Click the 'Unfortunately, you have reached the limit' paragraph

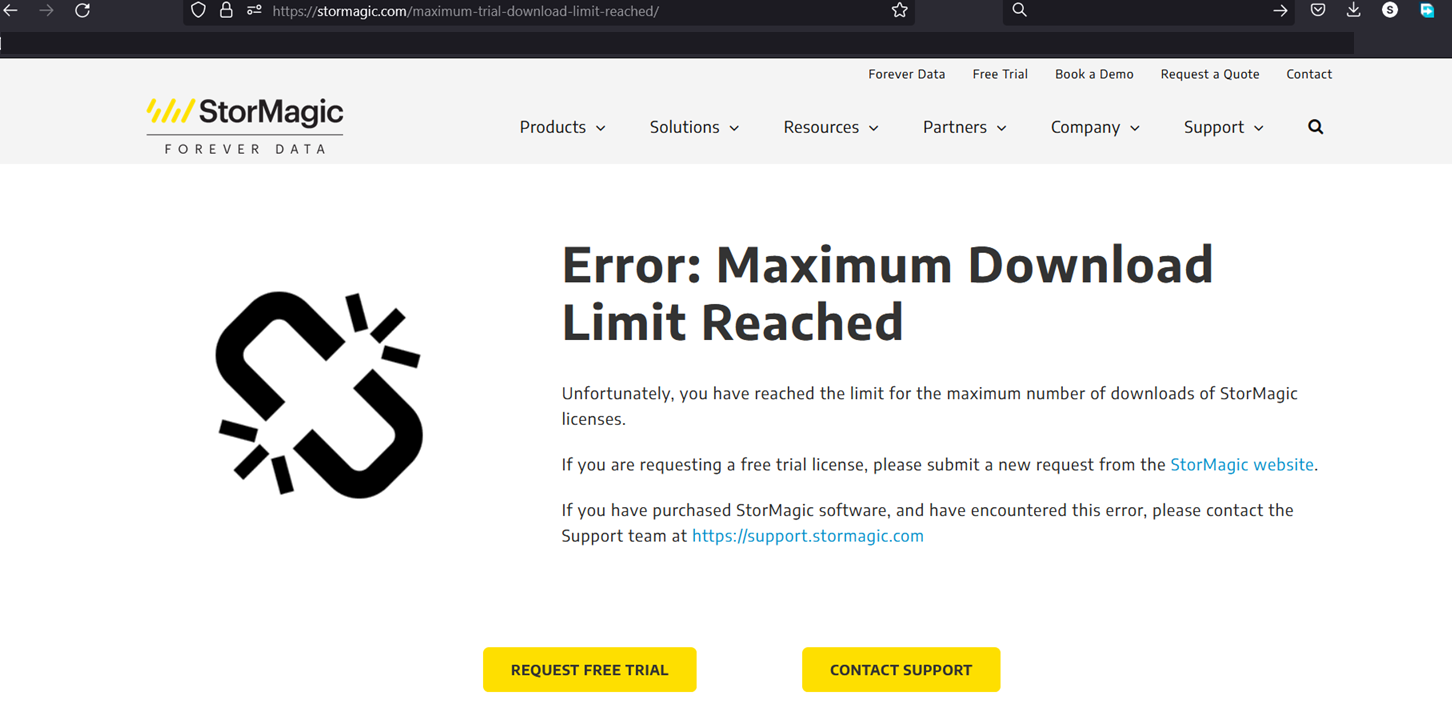pos(930,406)
